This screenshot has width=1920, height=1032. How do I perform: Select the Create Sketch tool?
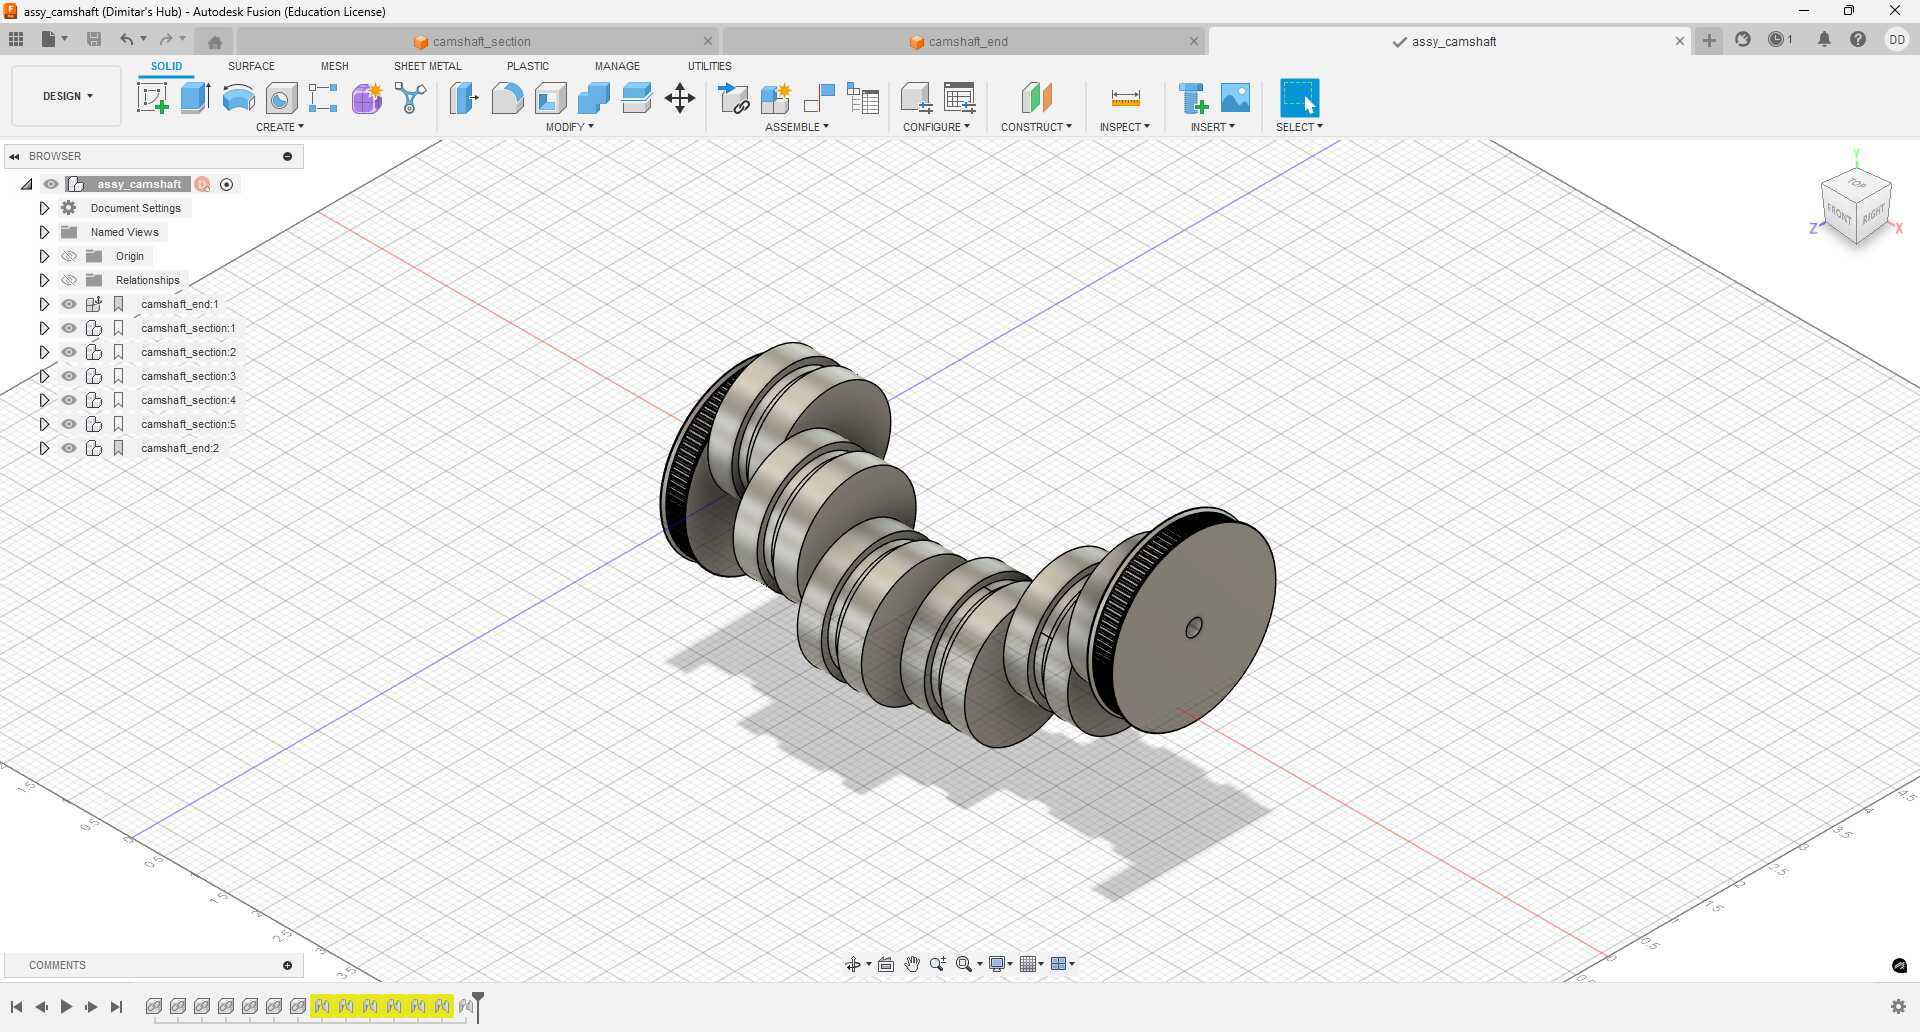tap(153, 97)
